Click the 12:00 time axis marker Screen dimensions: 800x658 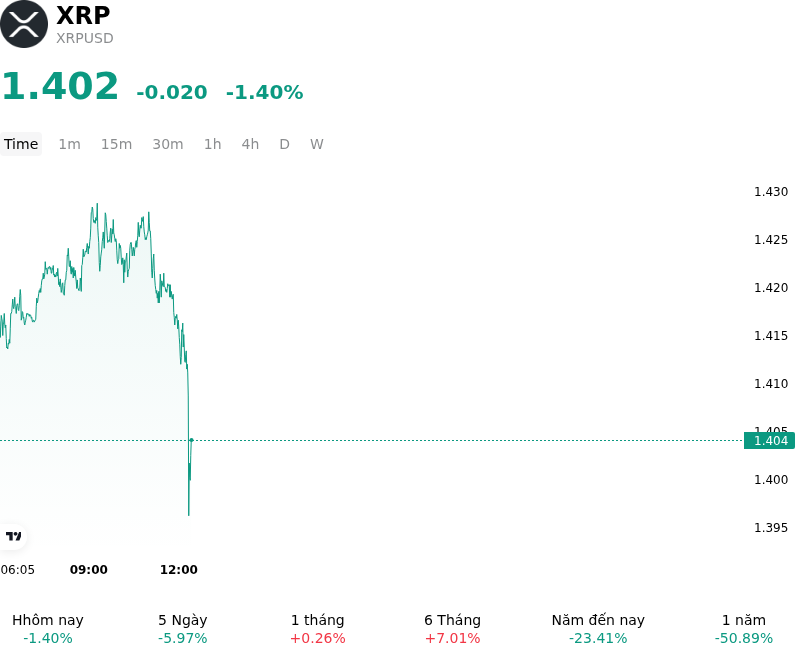pyautogui.click(x=179, y=569)
